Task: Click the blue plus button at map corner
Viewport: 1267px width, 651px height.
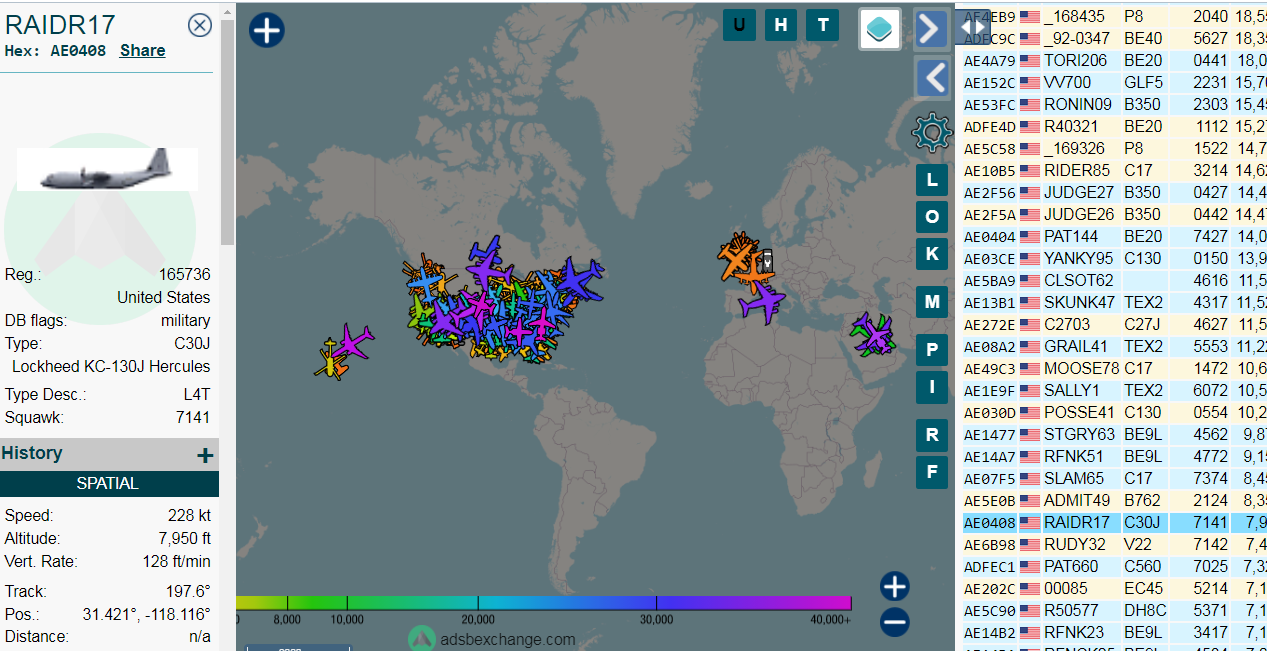Action: pos(266,30)
